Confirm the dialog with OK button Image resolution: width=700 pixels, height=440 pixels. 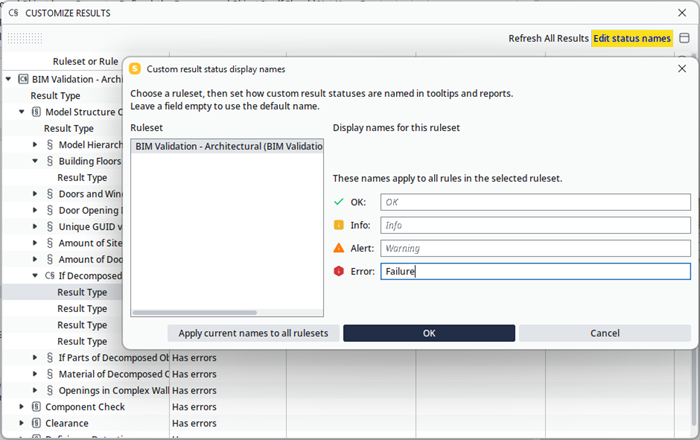pos(429,333)
